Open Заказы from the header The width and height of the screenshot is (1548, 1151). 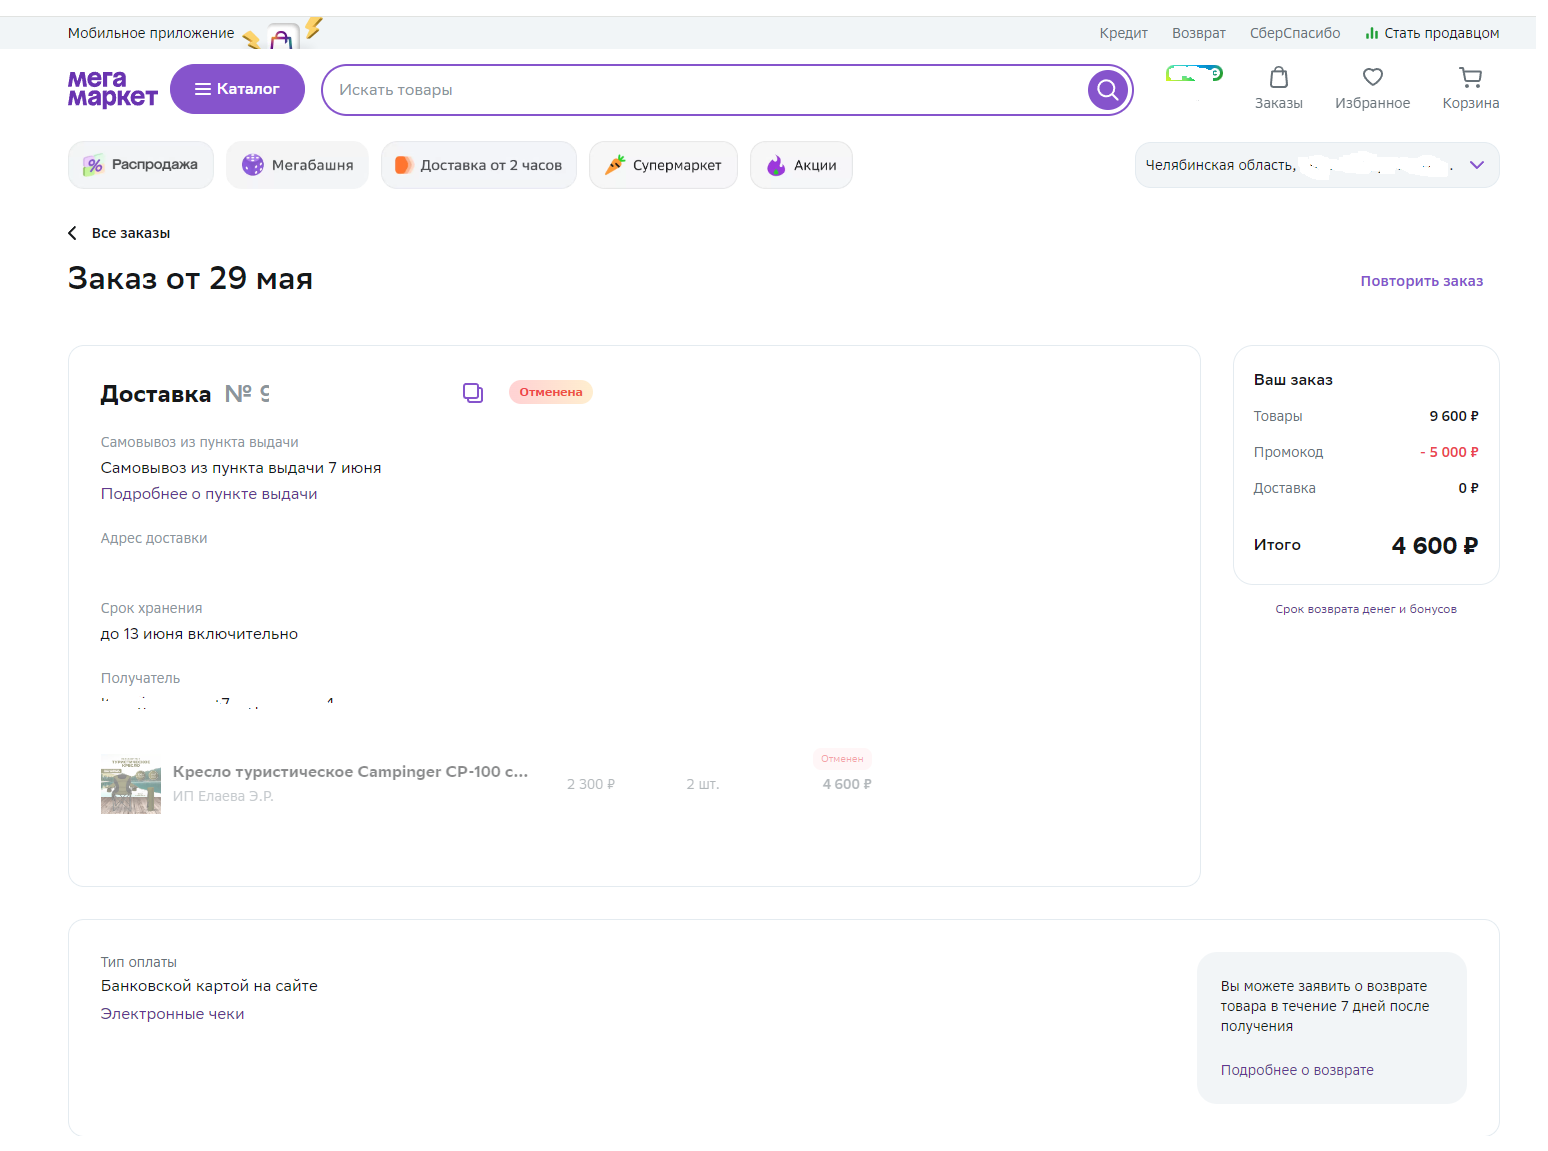1279,88
